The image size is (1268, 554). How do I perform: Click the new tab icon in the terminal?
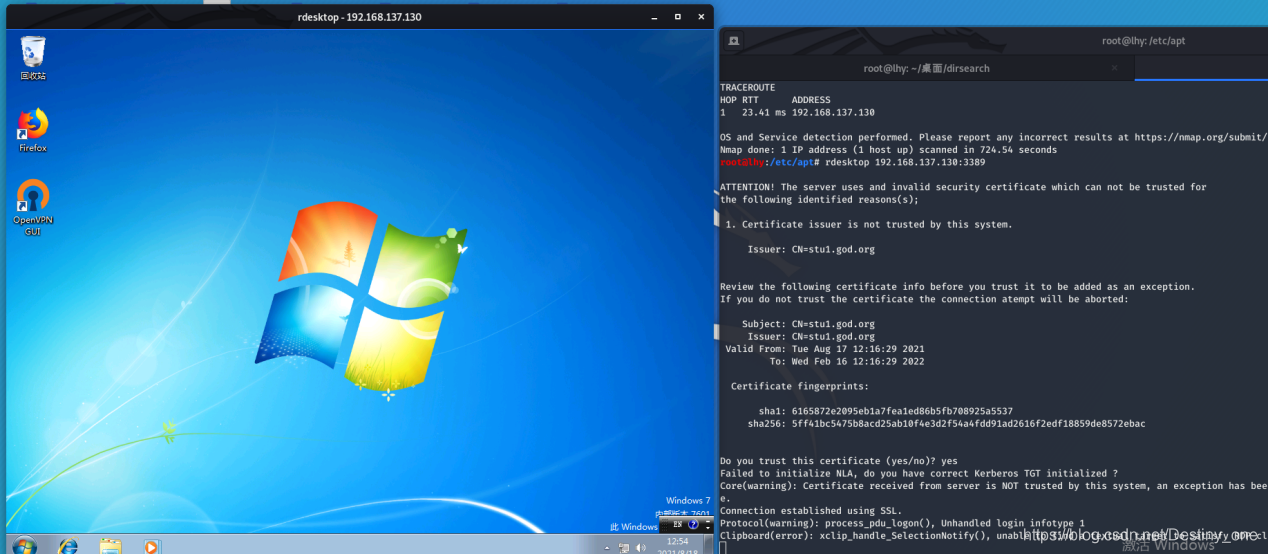click(733, 41)
